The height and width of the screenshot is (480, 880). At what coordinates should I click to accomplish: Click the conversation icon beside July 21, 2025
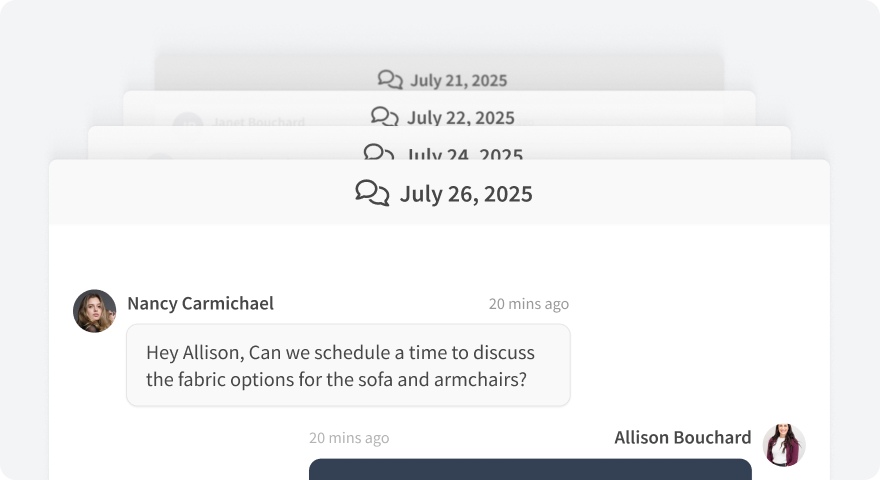[x=390, y=80]
